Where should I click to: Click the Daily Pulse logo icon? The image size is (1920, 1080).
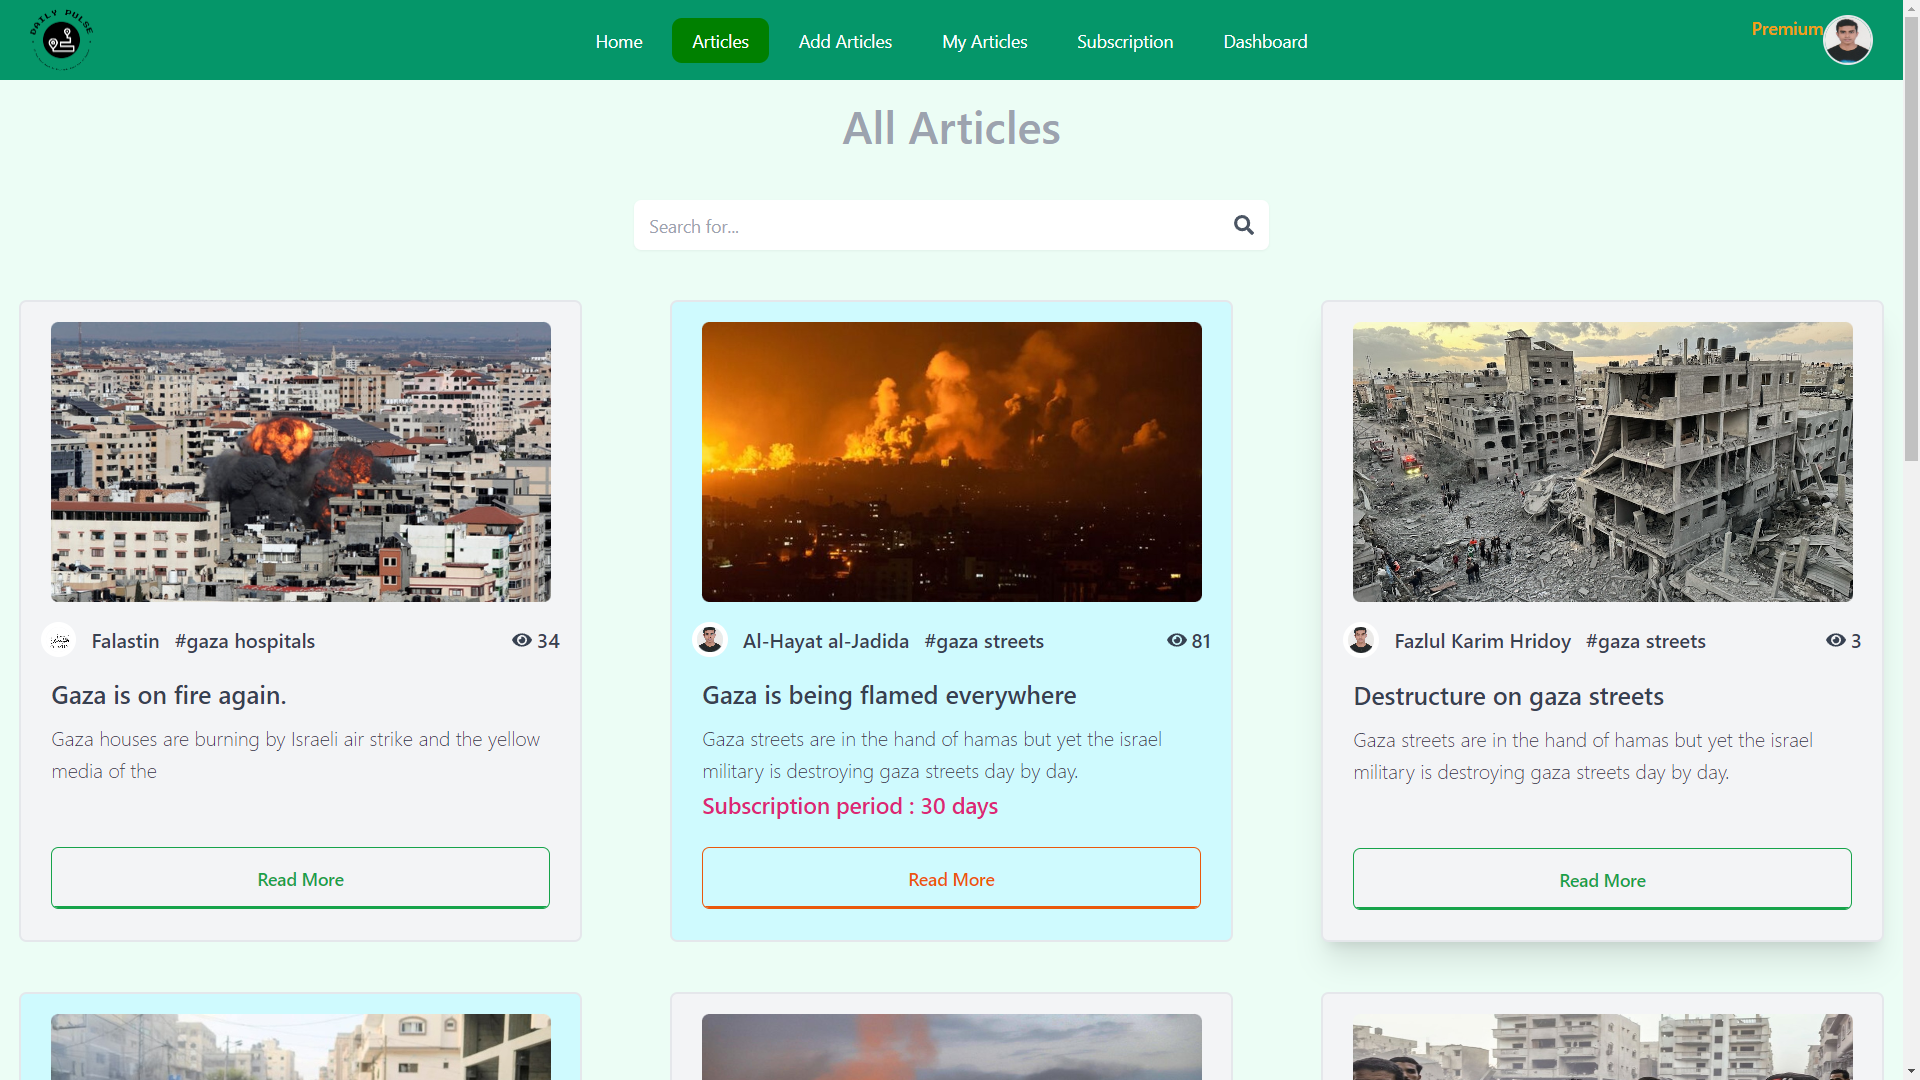[61, 39]
